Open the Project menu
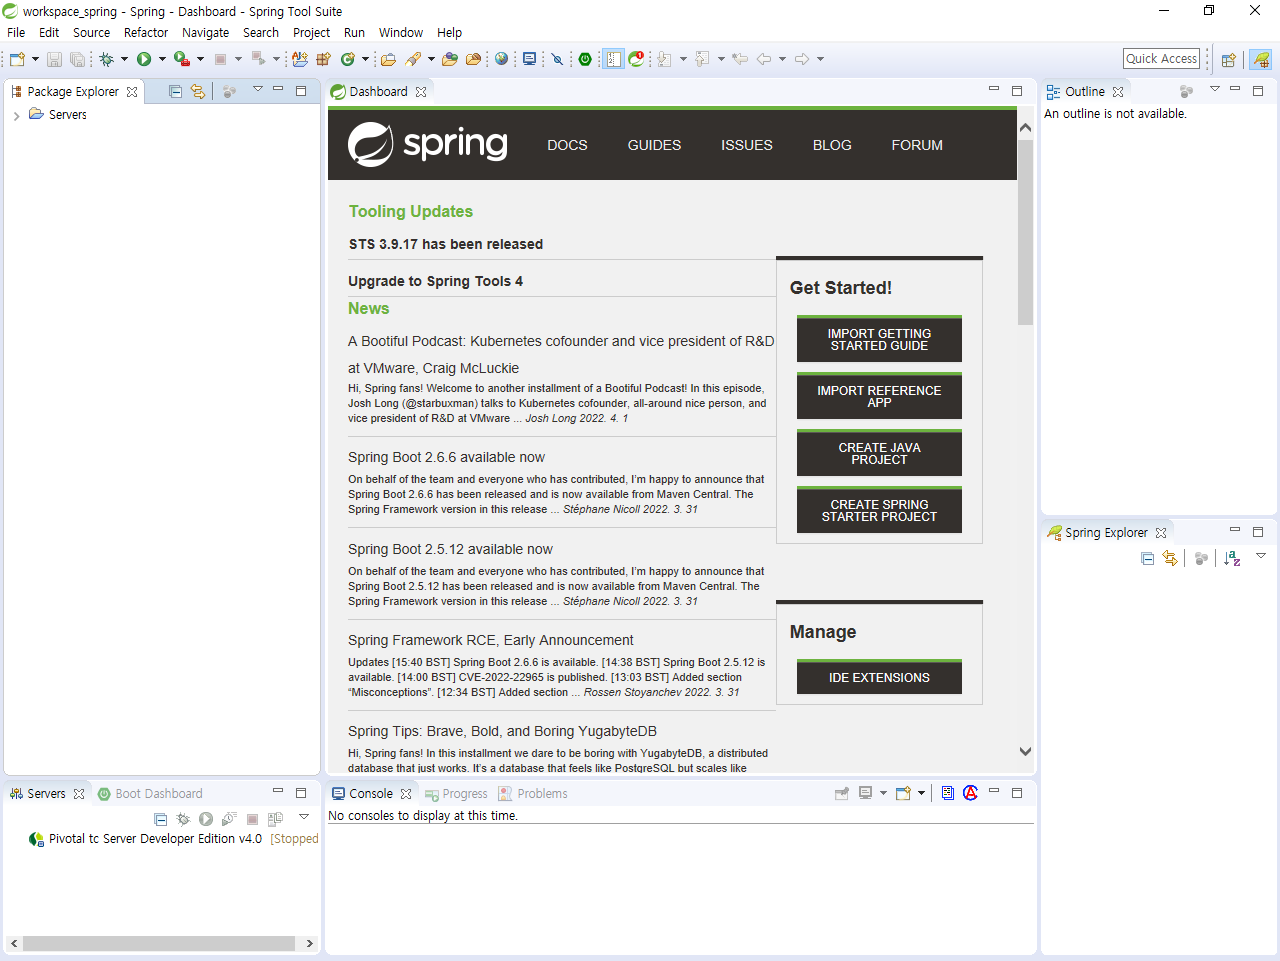The height and width of the screenshot is (961, 1280). coord(311,33)
